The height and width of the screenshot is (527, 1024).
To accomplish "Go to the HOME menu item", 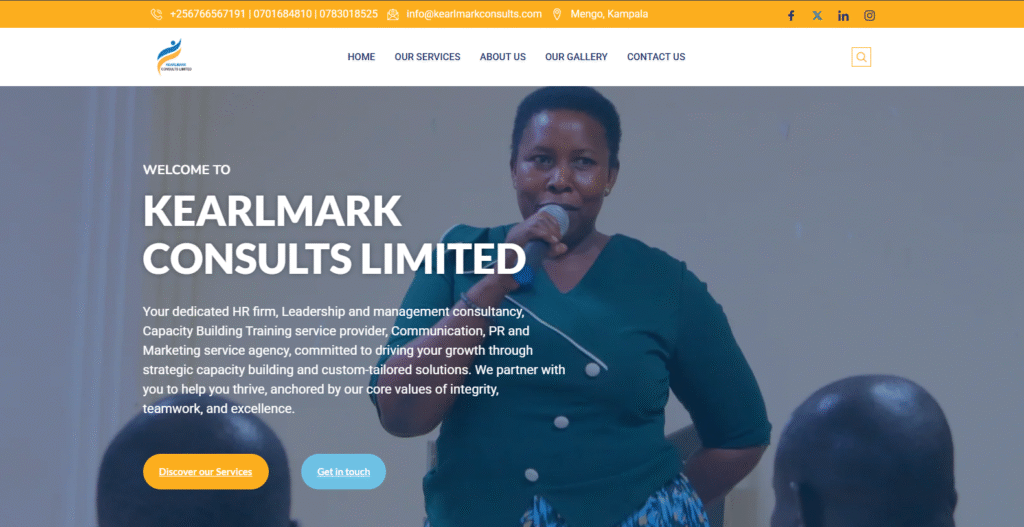I will (361, 57).
